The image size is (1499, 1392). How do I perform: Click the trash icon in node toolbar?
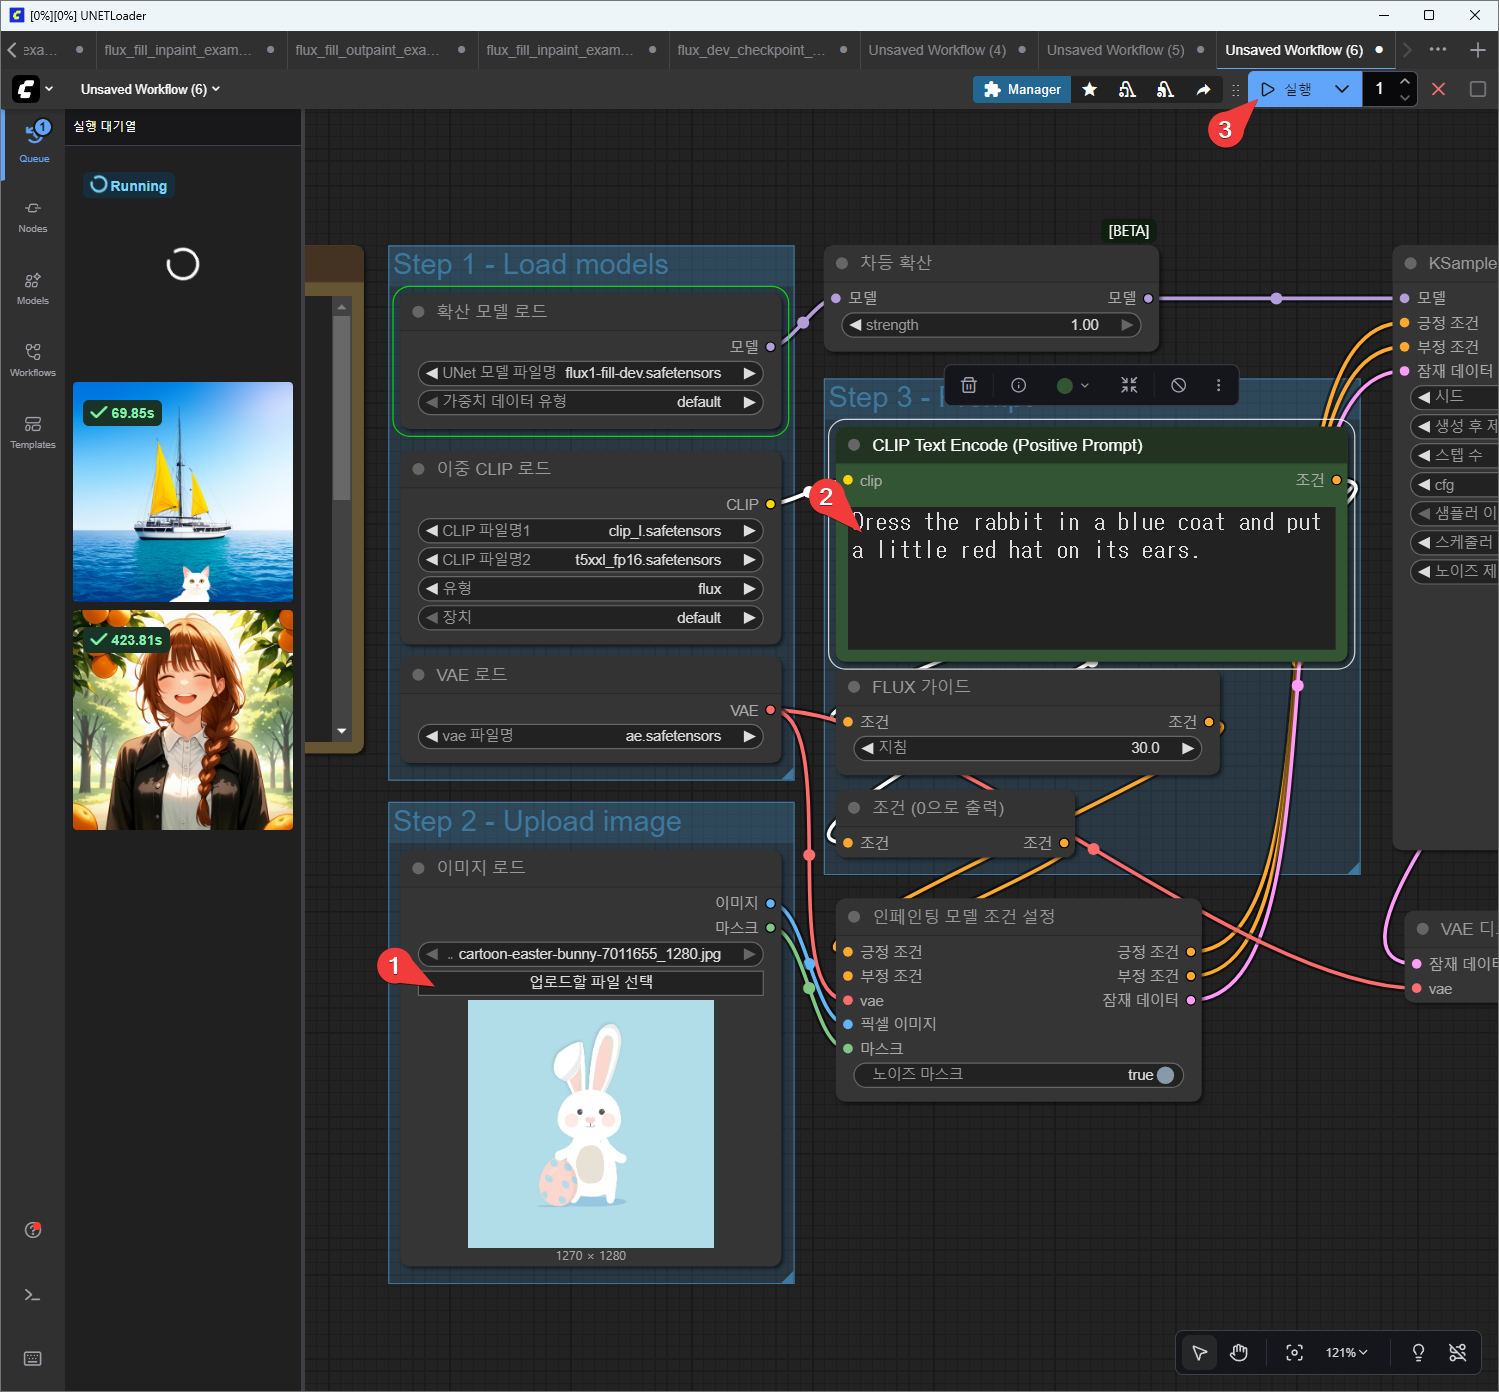[x=968, y=385]
